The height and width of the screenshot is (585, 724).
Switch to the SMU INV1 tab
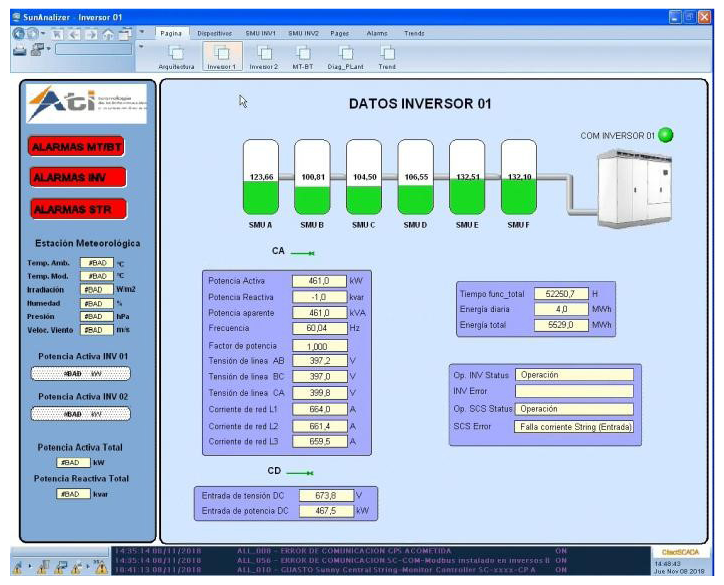pyautogui.click(x=261, y=33)
